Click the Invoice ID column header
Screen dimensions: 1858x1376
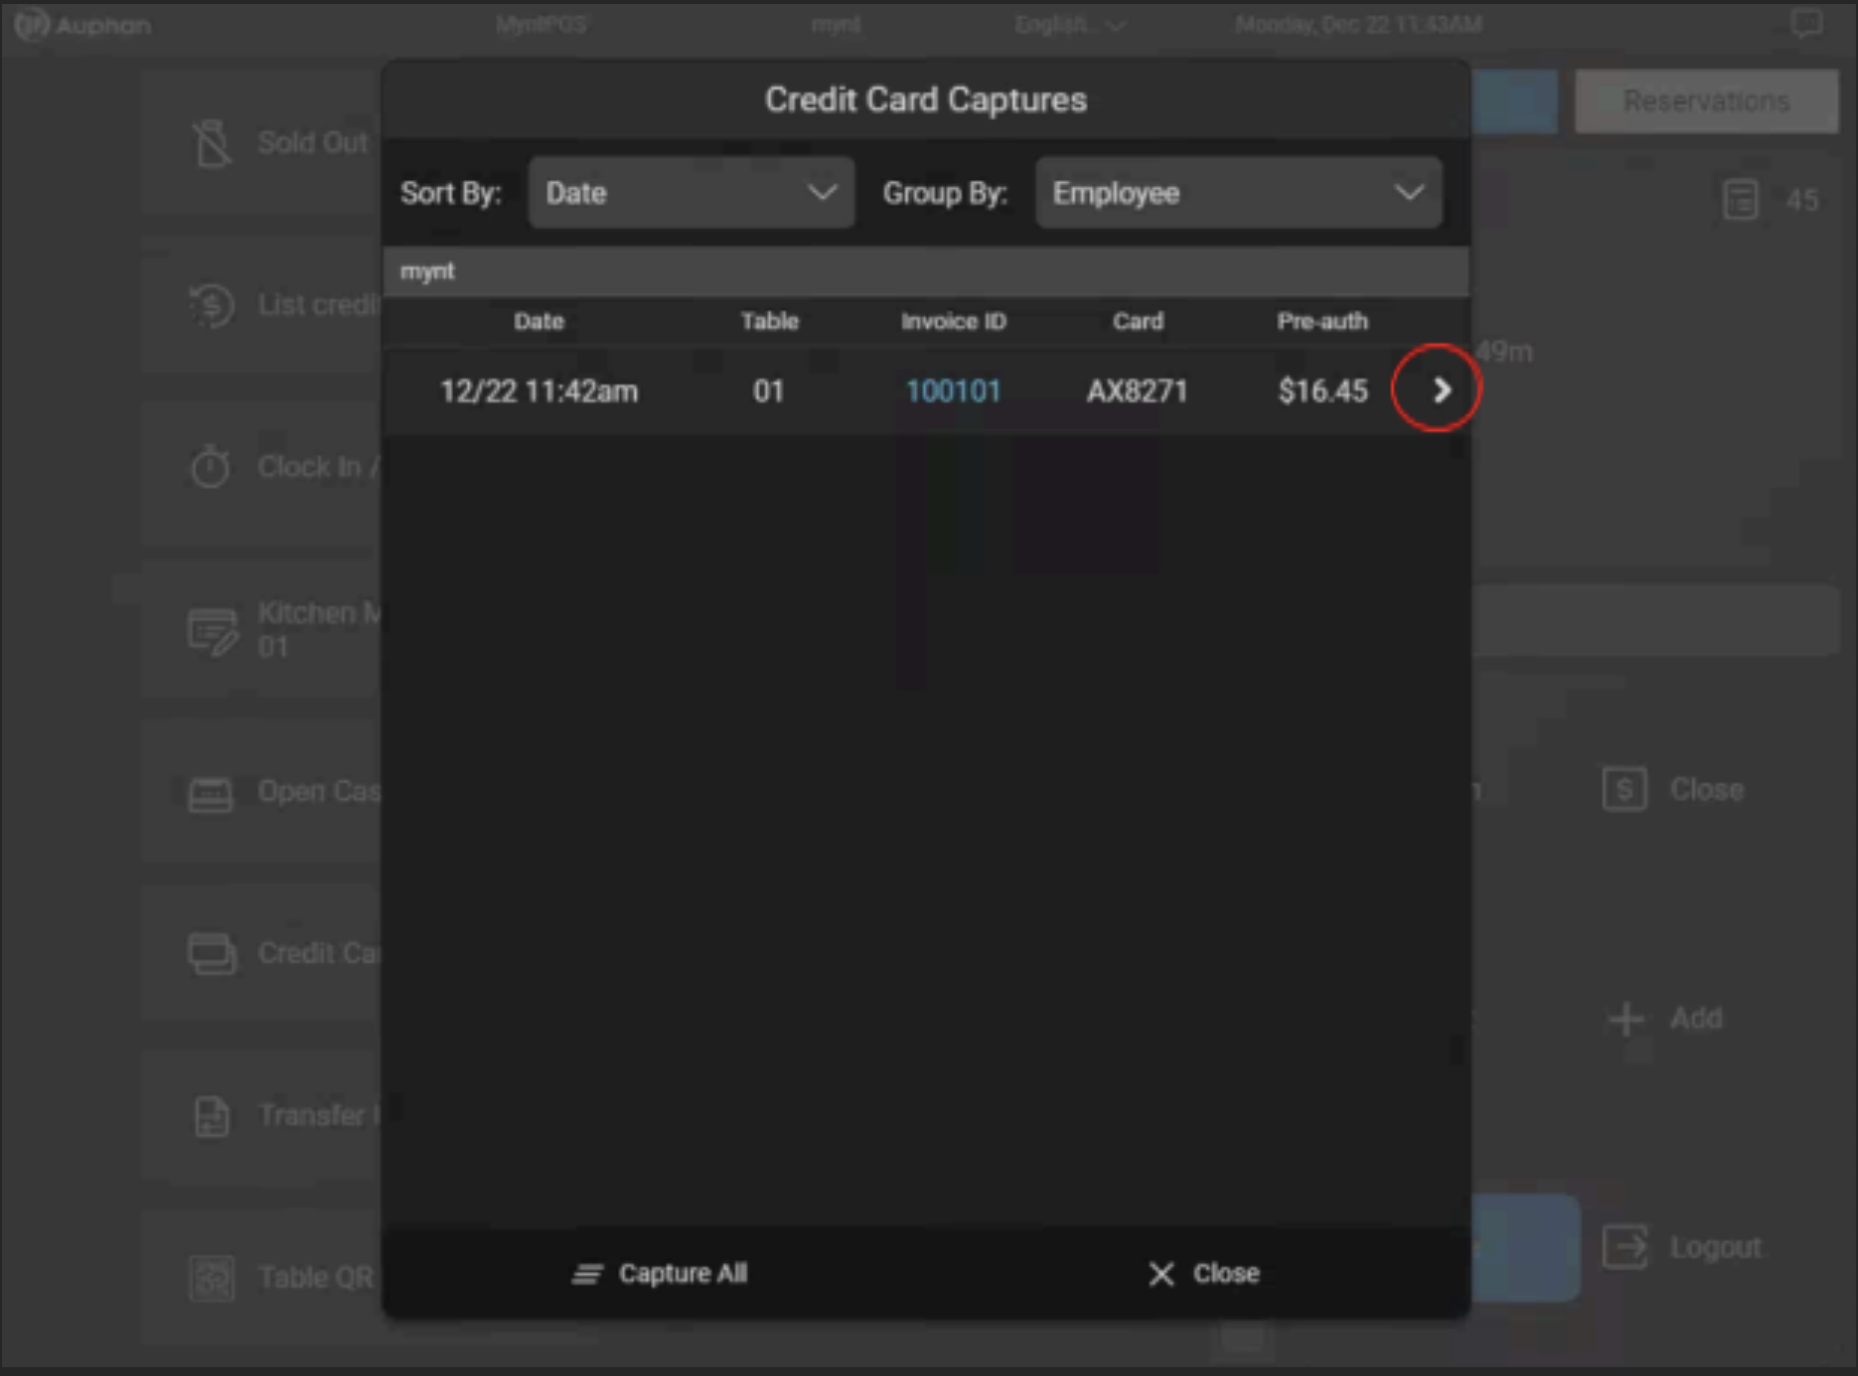[953, 321]
